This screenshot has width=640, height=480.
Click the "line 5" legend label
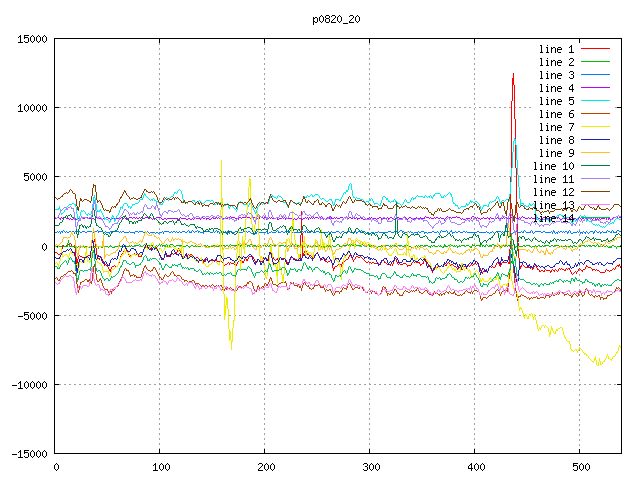556,101
